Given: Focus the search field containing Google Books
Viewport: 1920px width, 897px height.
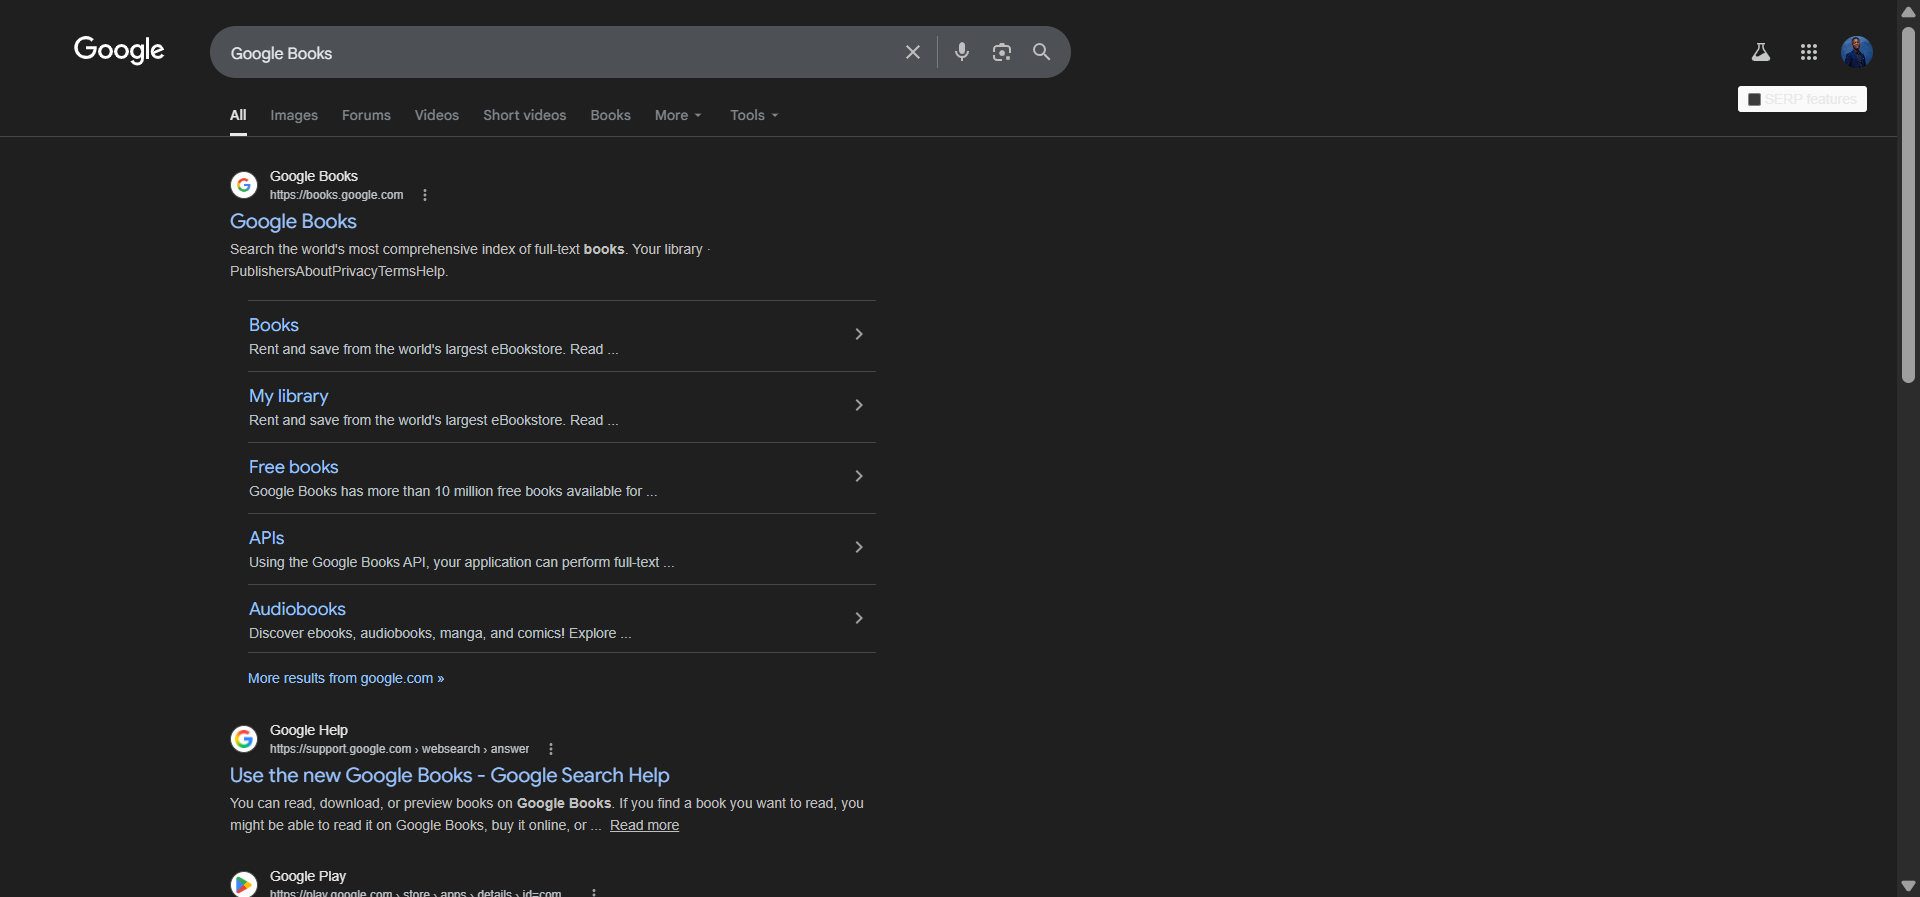Looking at the screenshot, I should pyautogui.click(x=560, y=53).
